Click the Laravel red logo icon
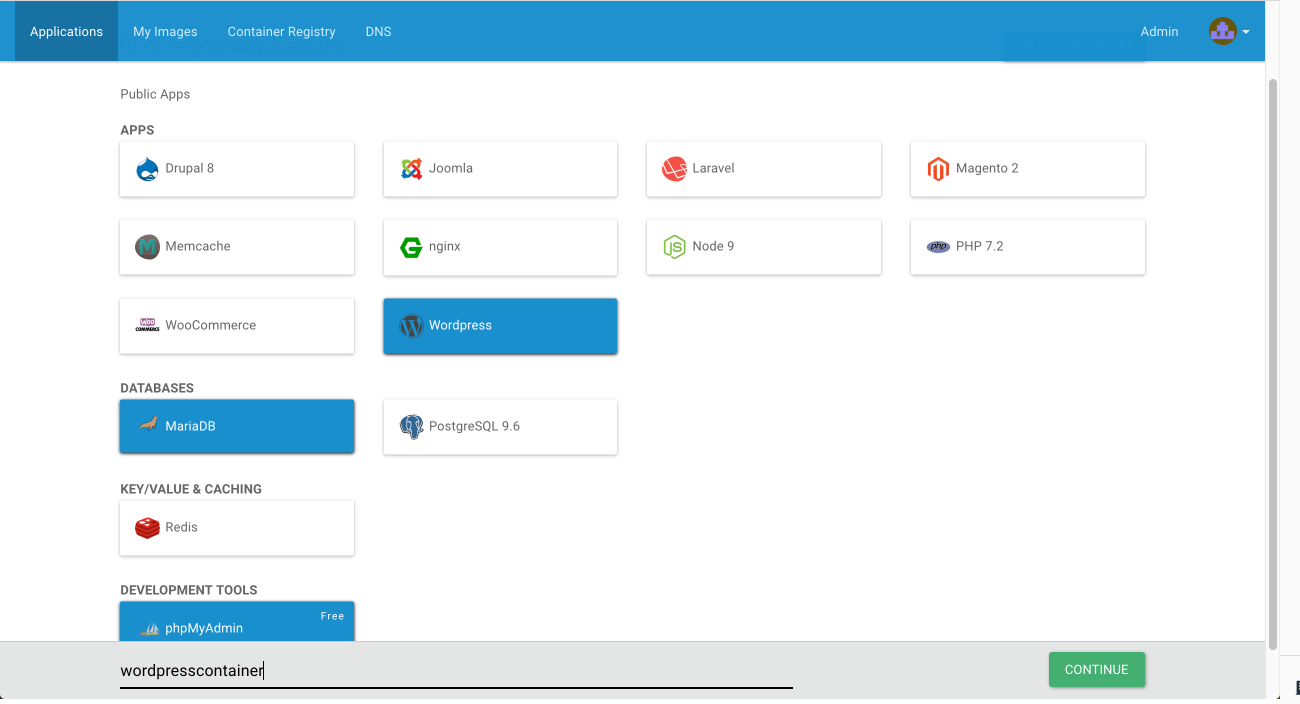The image size is (1300, 704). (x=674, y=169)
